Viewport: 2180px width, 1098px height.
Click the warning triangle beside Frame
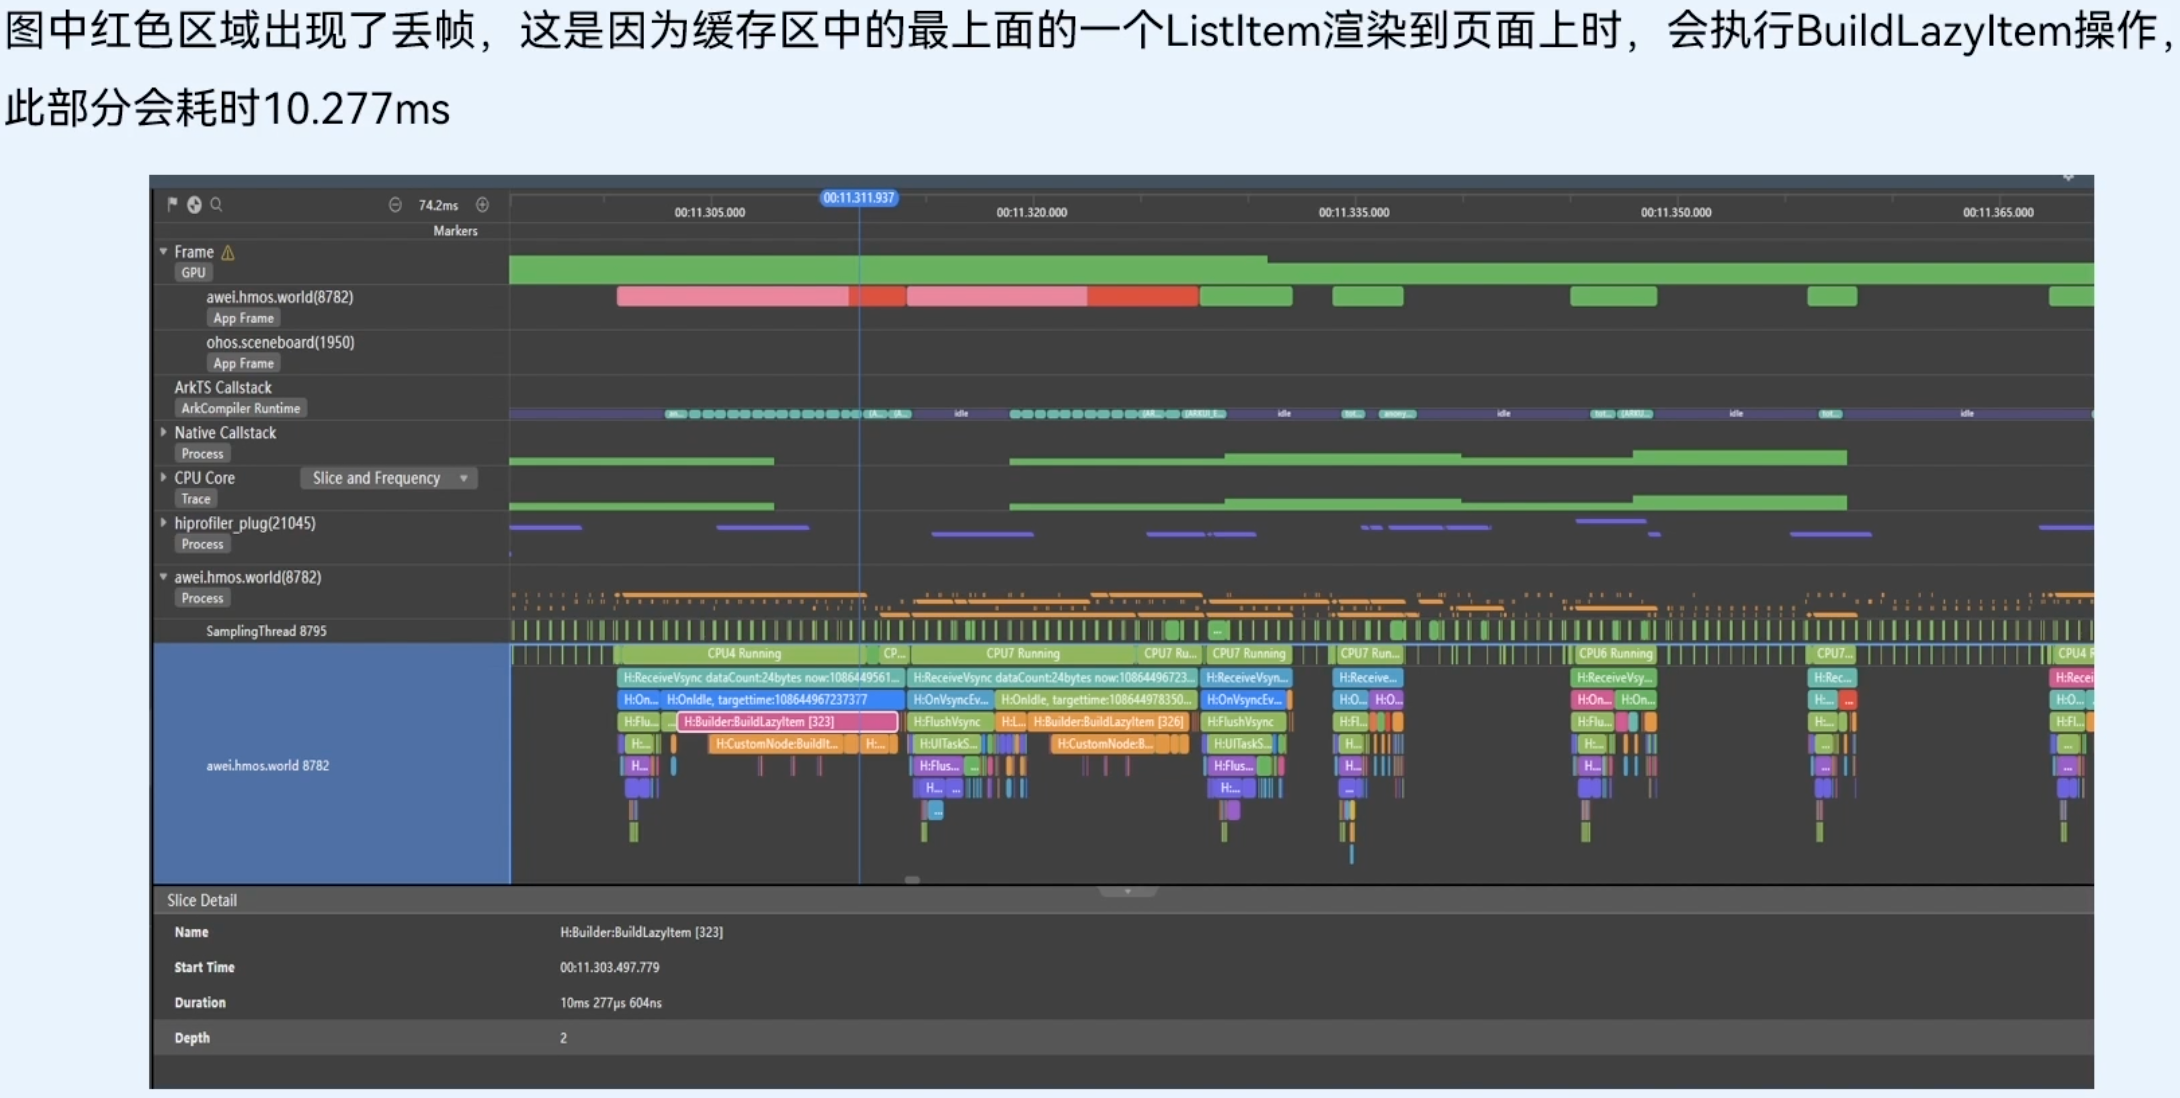pyautogui.click(x=228, y=253)
